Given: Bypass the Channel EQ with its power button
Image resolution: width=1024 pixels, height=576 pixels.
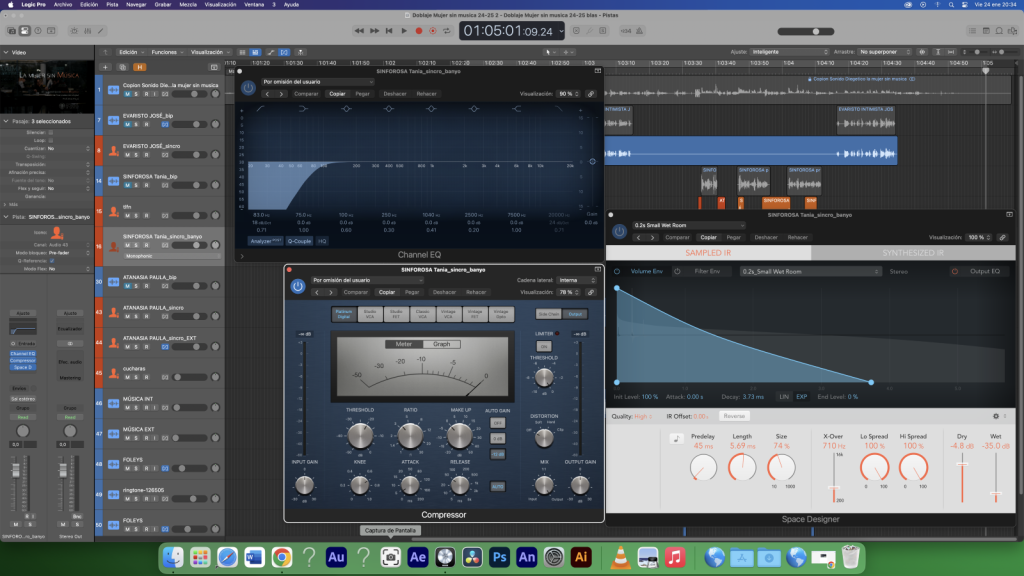Looking at the screenshot, I should click(248, 88).
